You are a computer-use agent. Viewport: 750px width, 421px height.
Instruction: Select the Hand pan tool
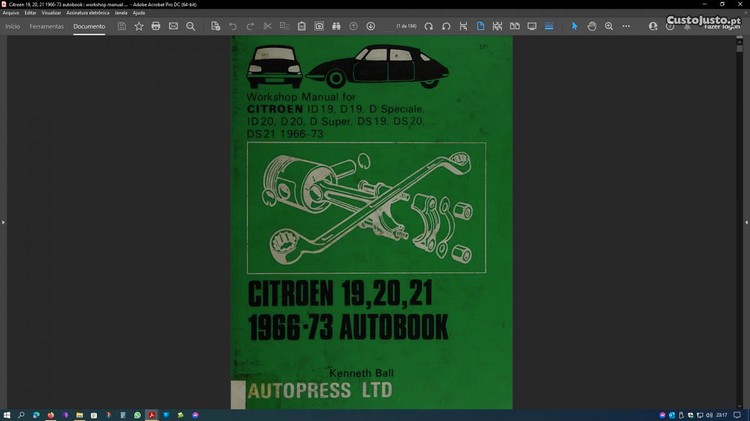click(x=592, y=26)
